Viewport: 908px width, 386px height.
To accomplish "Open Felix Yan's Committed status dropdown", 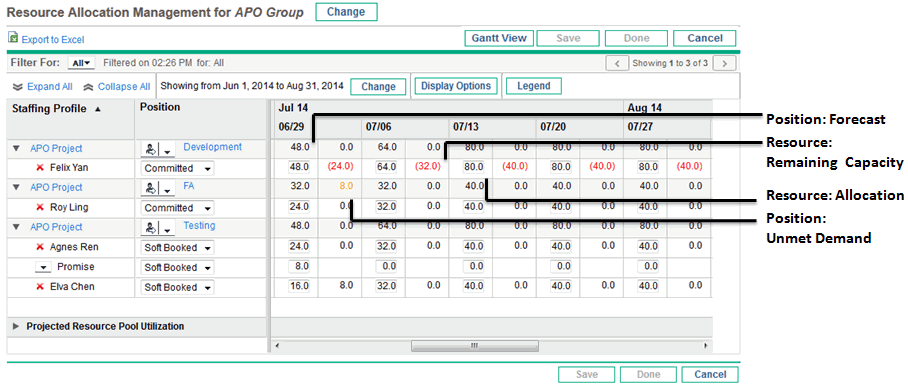I will (x=177, y=168).
